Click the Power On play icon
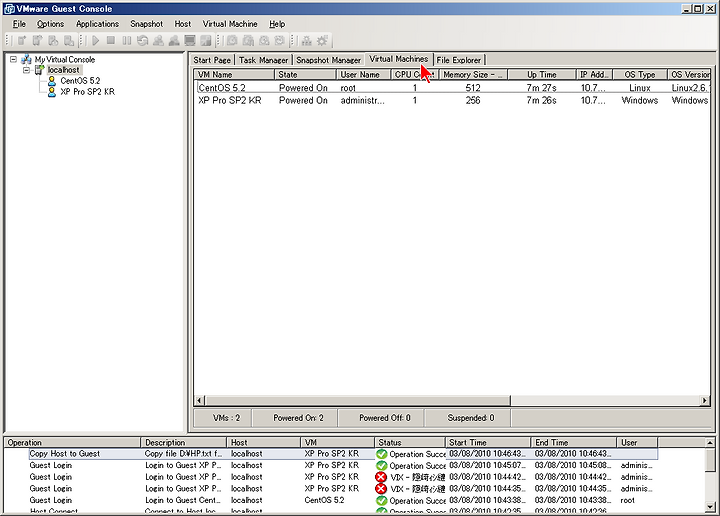The width and height of the screenshot is (720, 516). (x=96, y=40)
